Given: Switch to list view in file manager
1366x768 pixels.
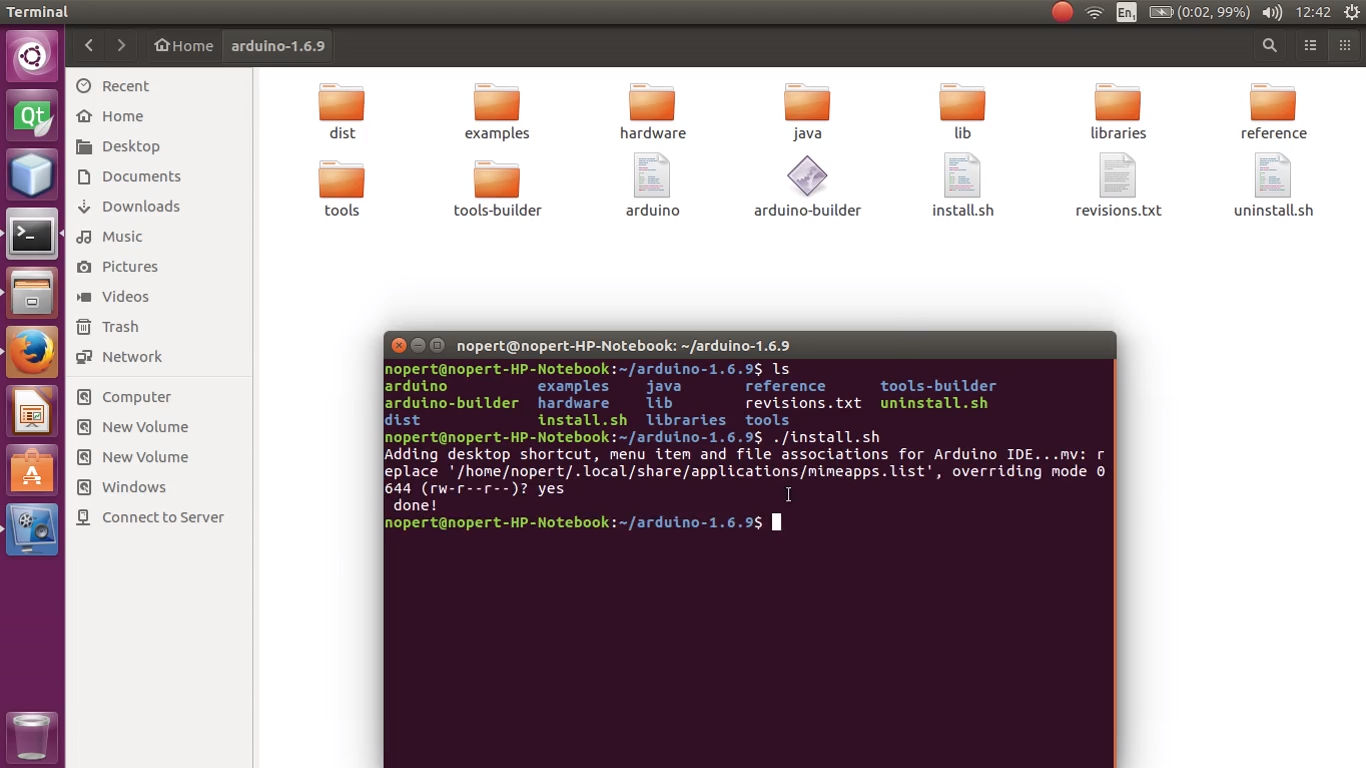Looking at the screenshot, I should (x=1310, y=45).
